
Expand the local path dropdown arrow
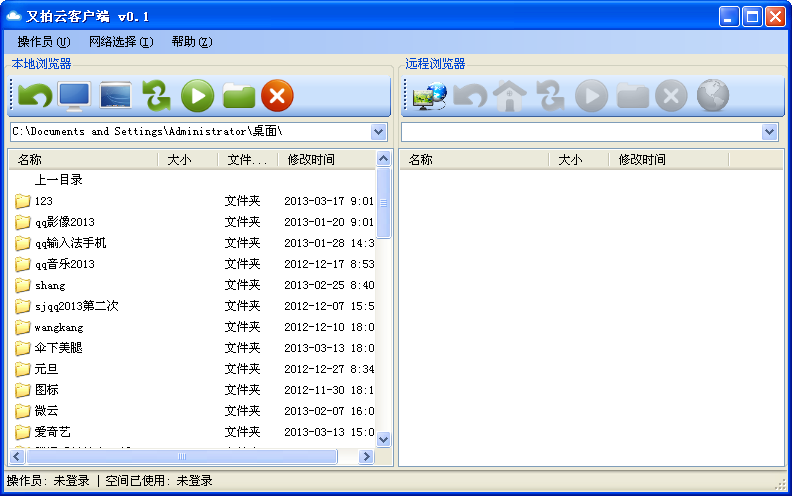[x=379, y=132]
